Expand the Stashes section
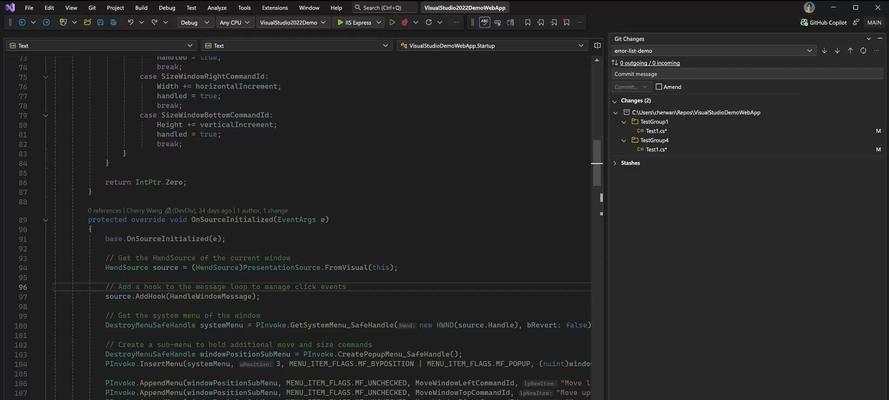The width and height of the screenshot is (889, 400). coord(615,163)
